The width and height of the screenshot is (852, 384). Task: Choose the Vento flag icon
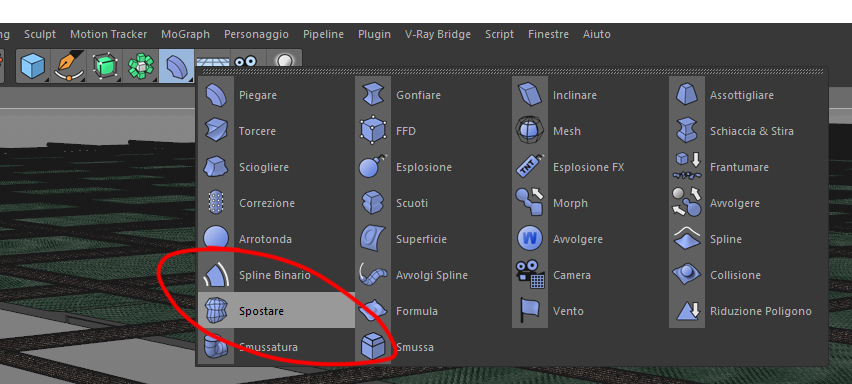click(530, 311)
